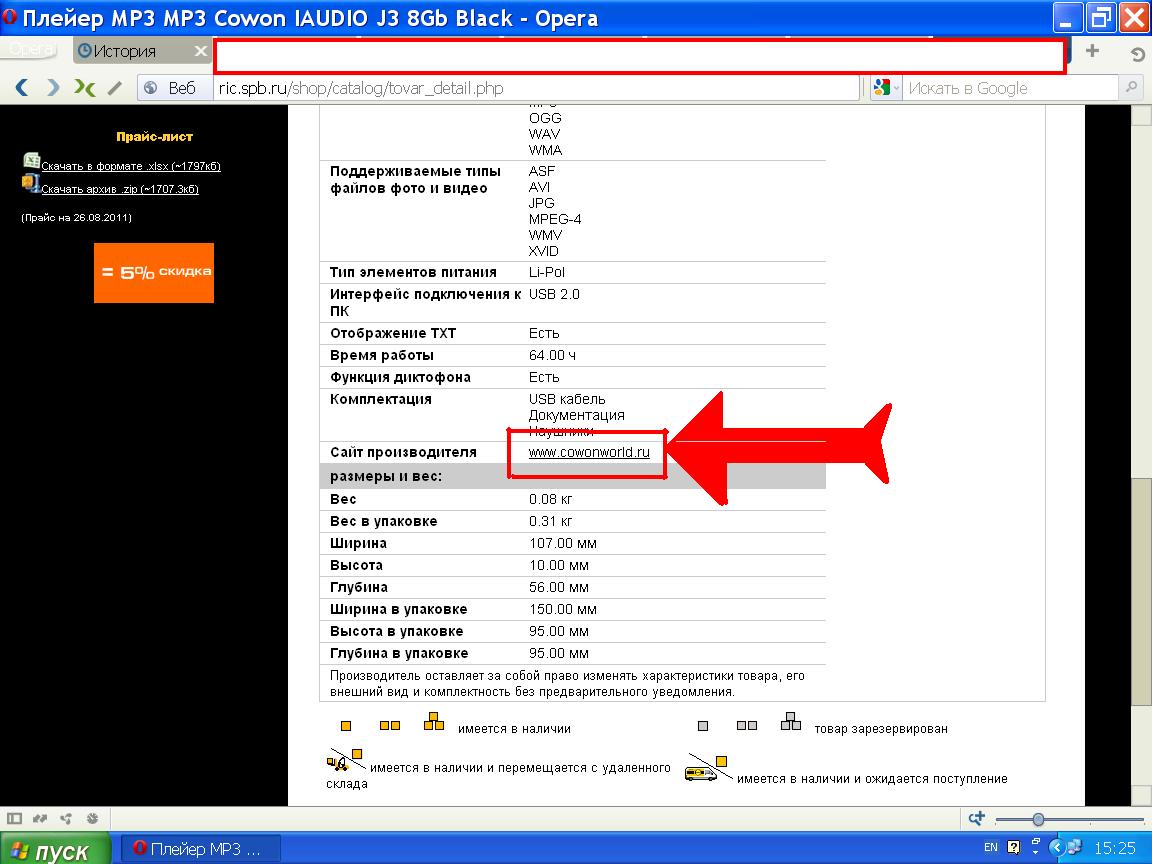The width and height of the screenshot is (1152, 864).
Task: Click the grey wand icon in toolbar
Action: (x=115, y=88)
